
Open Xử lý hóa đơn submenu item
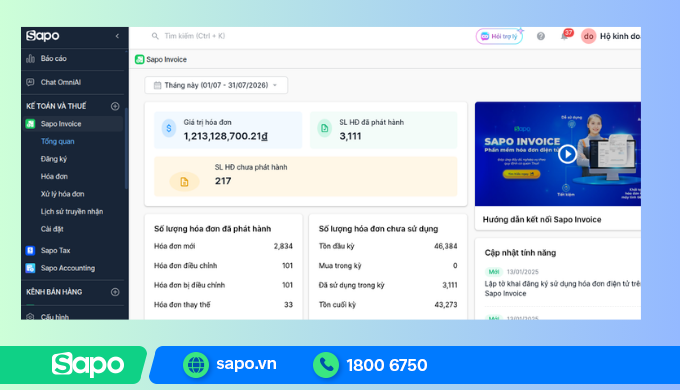coord(62,194)
